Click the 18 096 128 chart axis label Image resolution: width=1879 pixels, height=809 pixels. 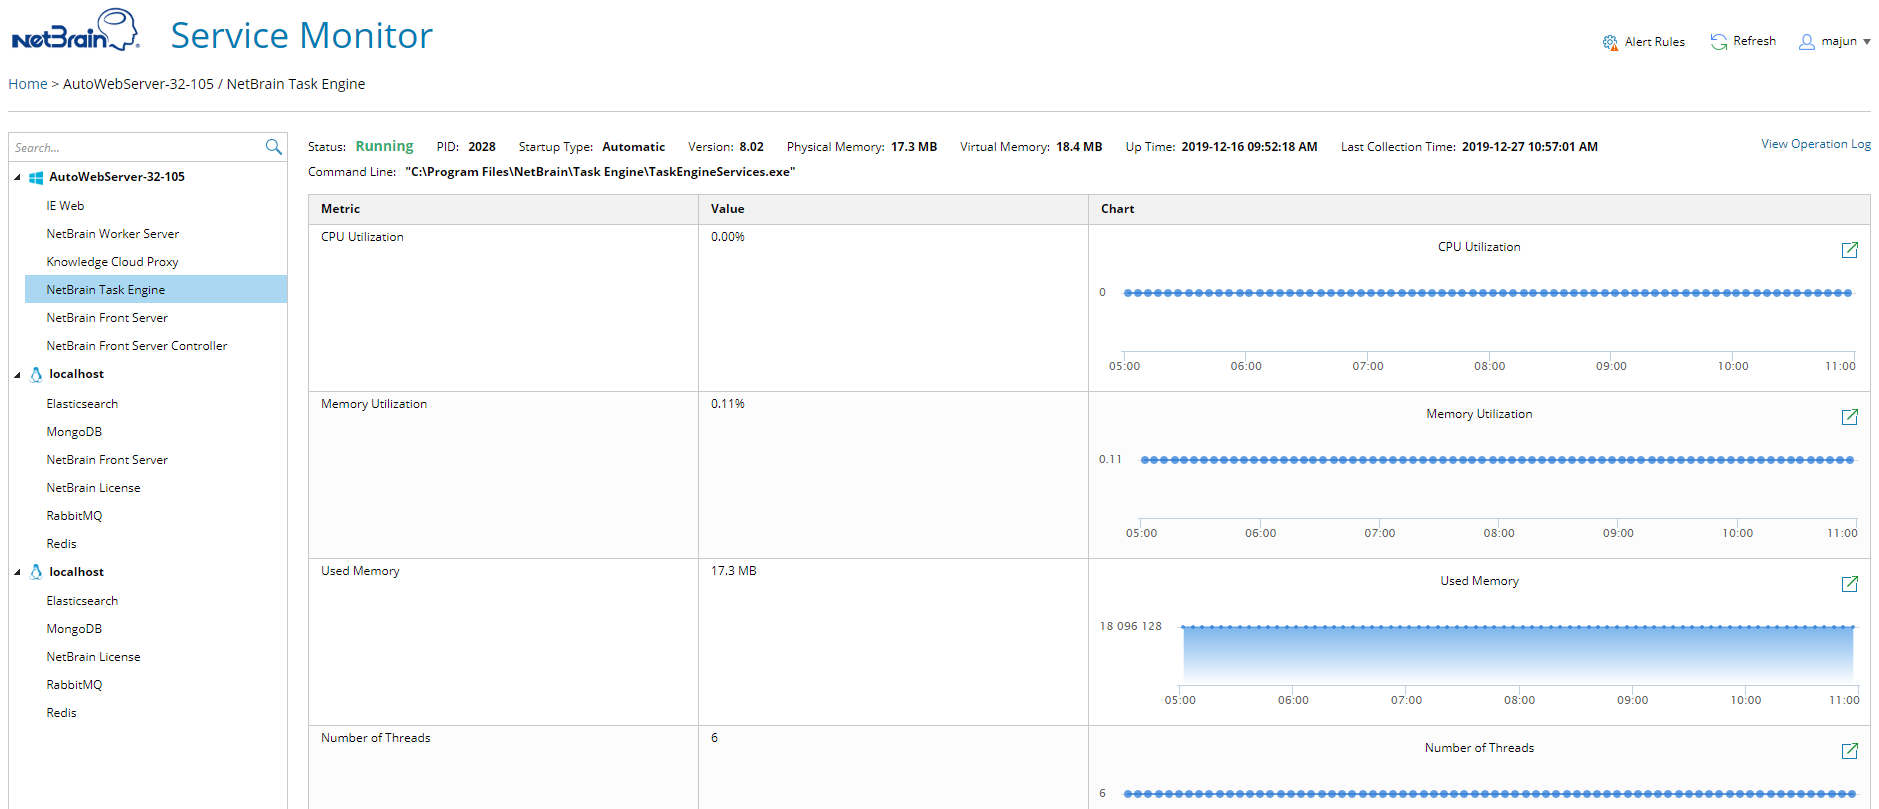[x=1131, y=626]
